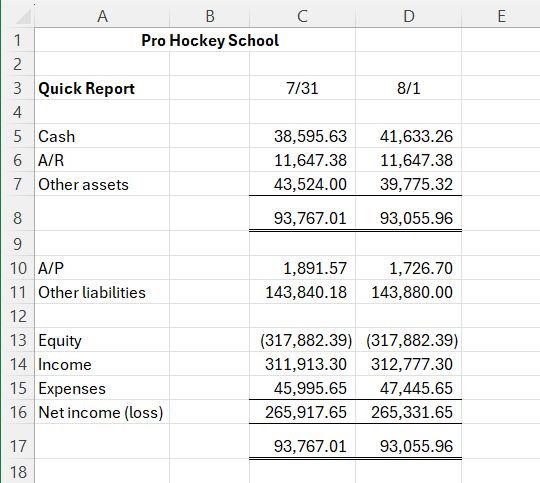This screenshot has width=540, height=483.
Task: Select Net income value 265,331.65
Action: (x=408, y=412)
